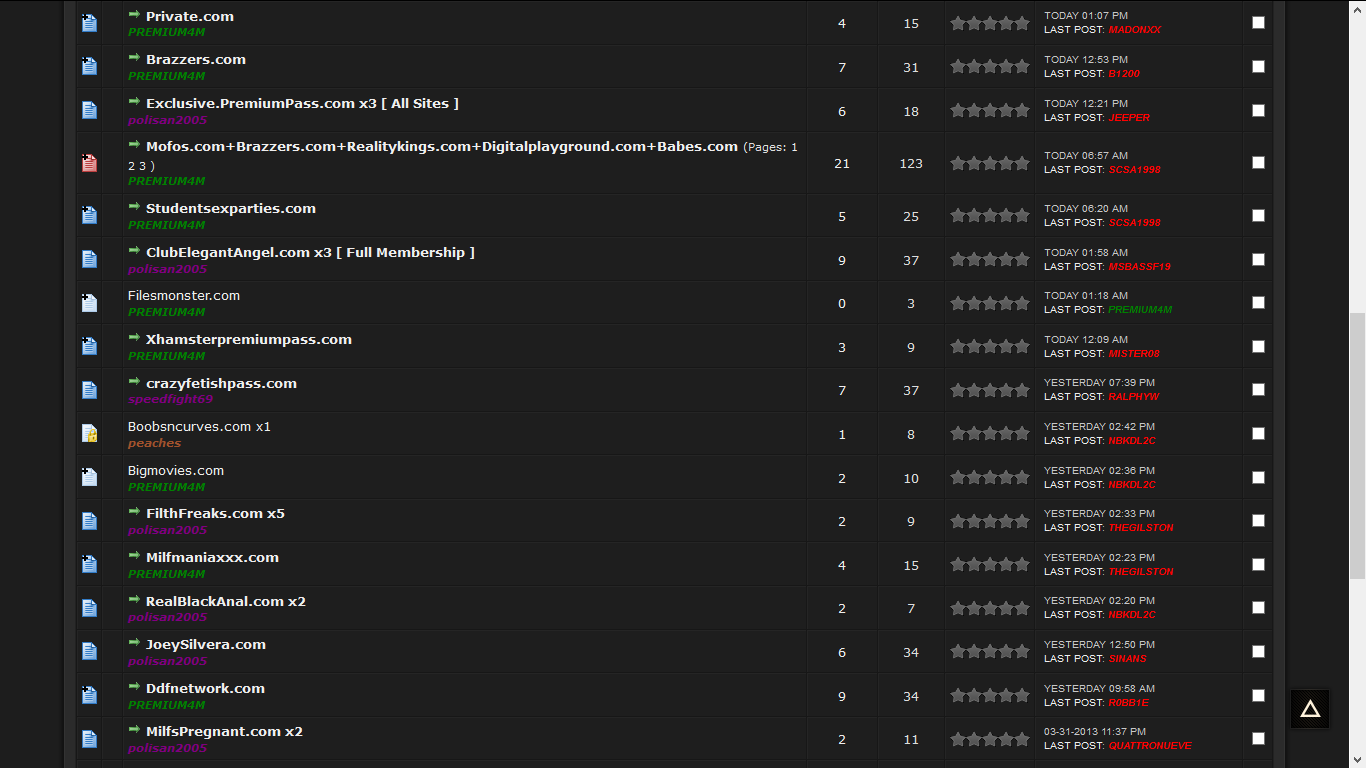Click the red hot-thread icon for Mofos.com thread
This screenshot has width=1366, height=768.
[x=89, y=163]
